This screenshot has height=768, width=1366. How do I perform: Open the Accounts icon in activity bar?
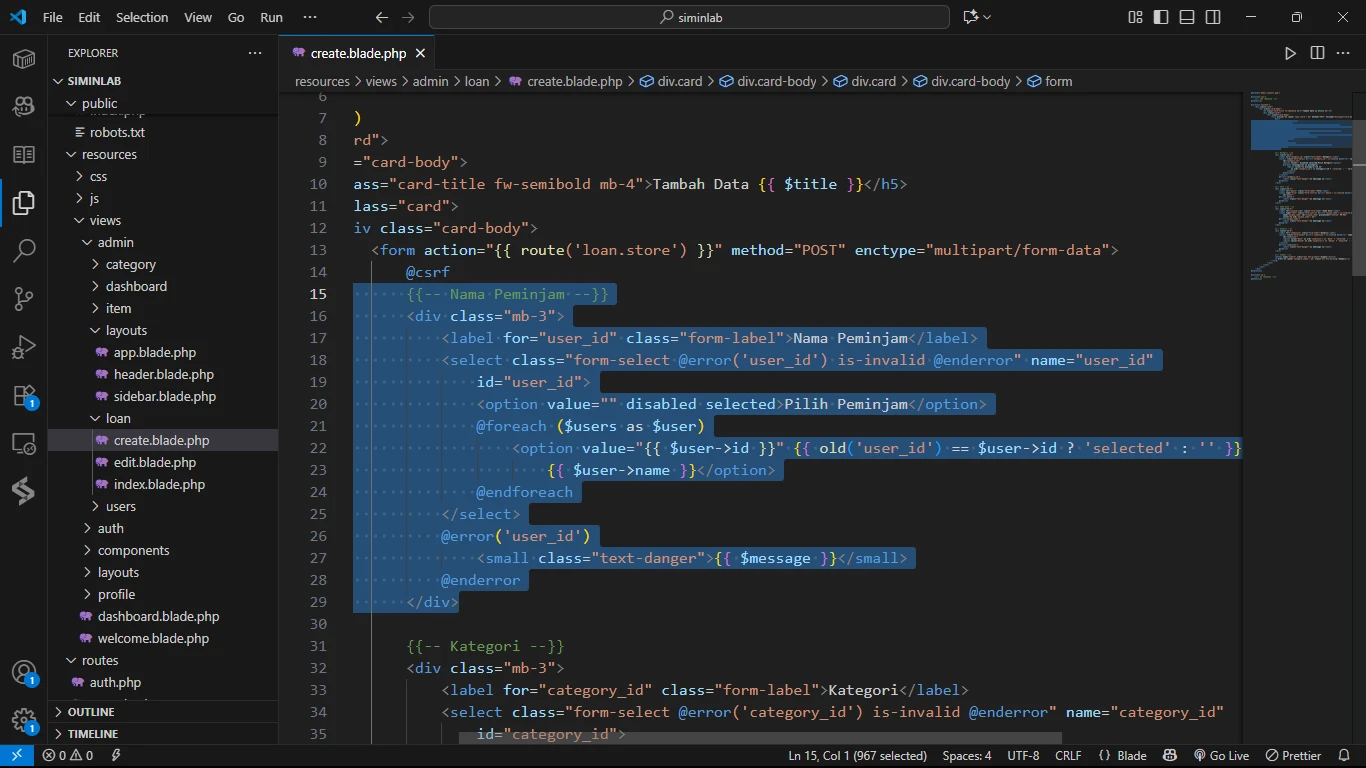point(24,673)
